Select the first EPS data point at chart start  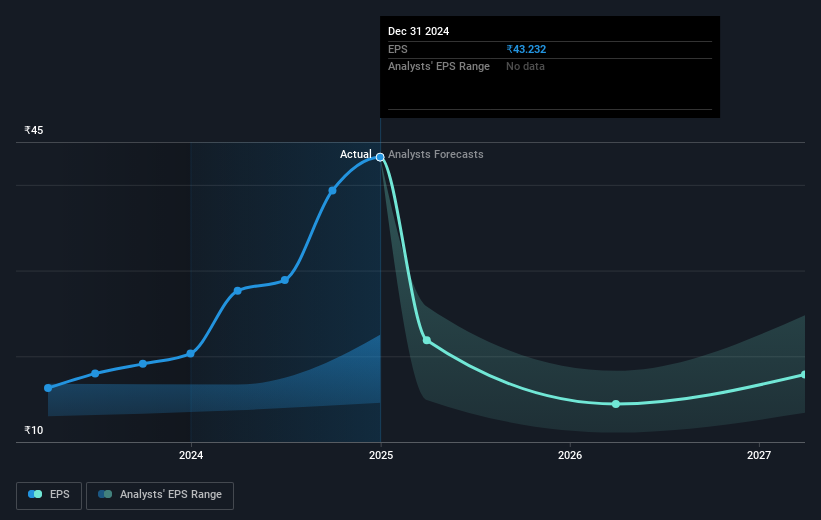tap(48, 388)
